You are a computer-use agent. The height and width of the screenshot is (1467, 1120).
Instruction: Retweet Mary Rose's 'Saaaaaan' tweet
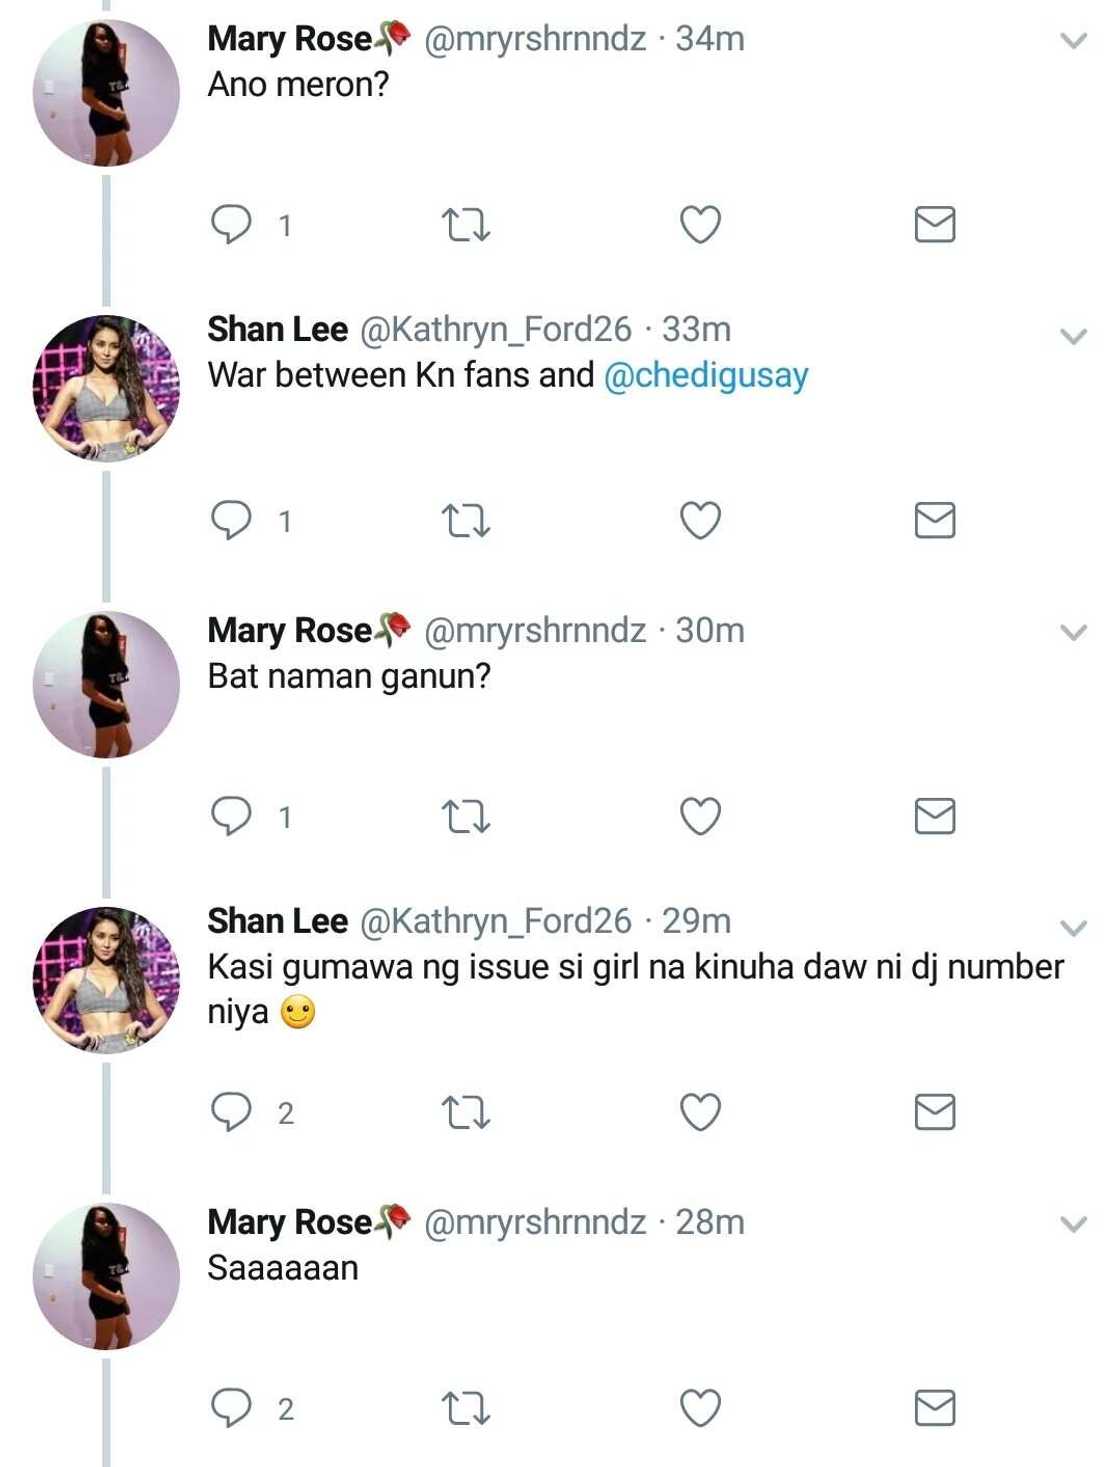click(x=466, y=1408)
